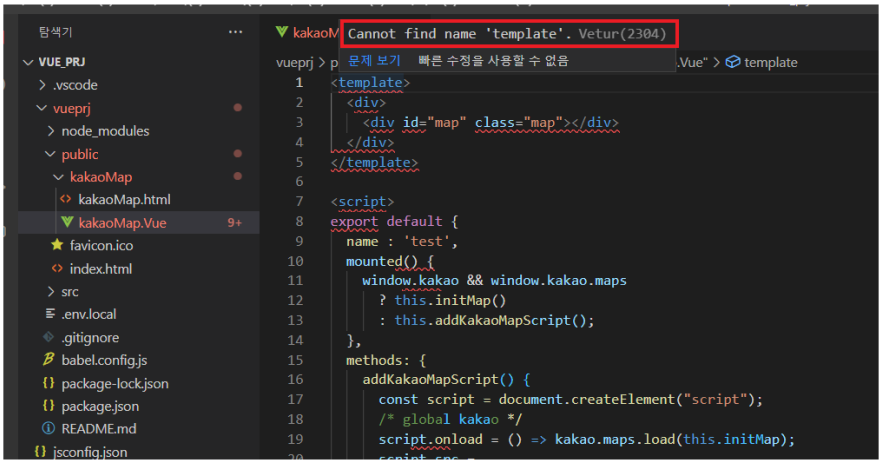Open kakaoMap.html file
The height and width of the screenshot is (465, 884).
coord(124,200)
